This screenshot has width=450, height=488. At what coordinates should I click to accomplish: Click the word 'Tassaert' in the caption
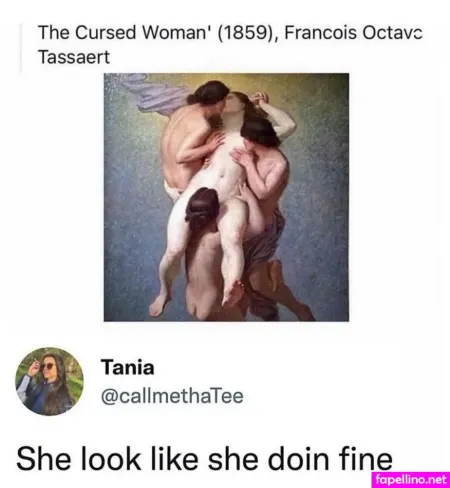point(74,57)
